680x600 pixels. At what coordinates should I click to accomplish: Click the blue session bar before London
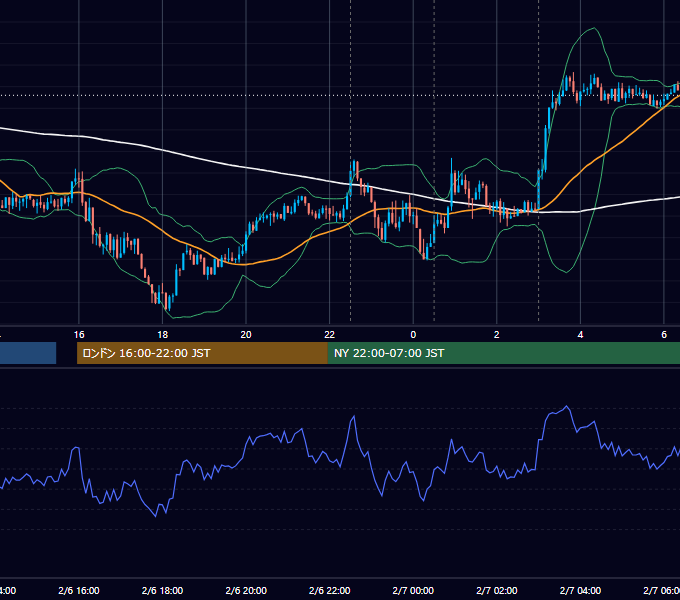(28, 353)
